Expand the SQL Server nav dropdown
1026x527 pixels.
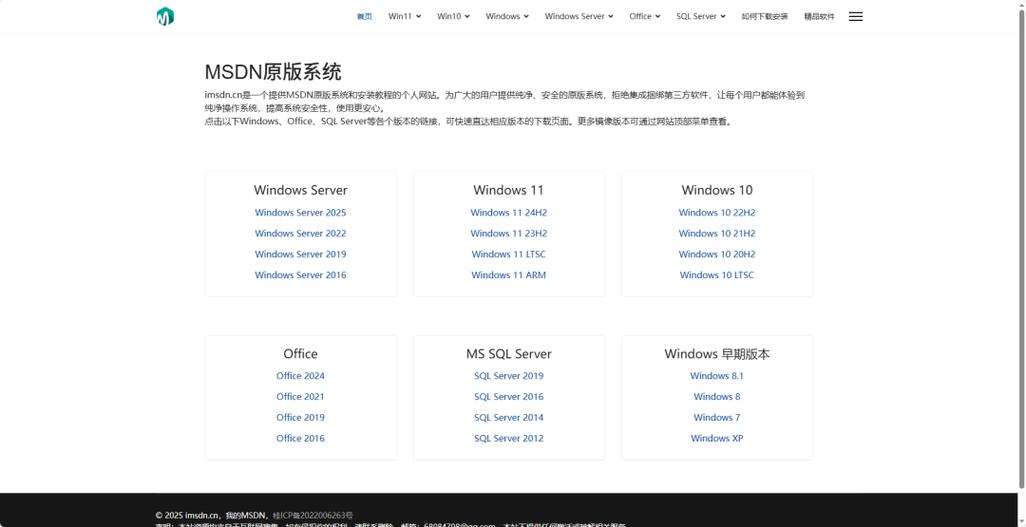[x=701, y=16]
